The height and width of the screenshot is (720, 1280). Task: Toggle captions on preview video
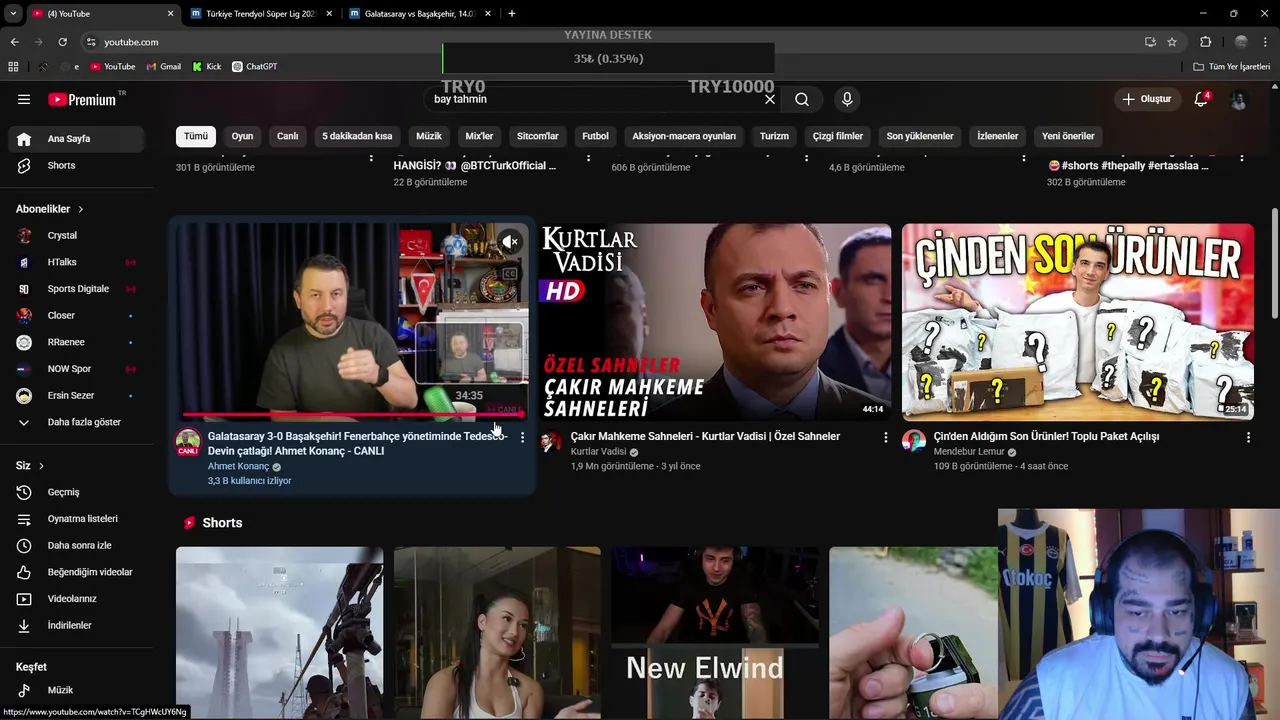point(510,273)
